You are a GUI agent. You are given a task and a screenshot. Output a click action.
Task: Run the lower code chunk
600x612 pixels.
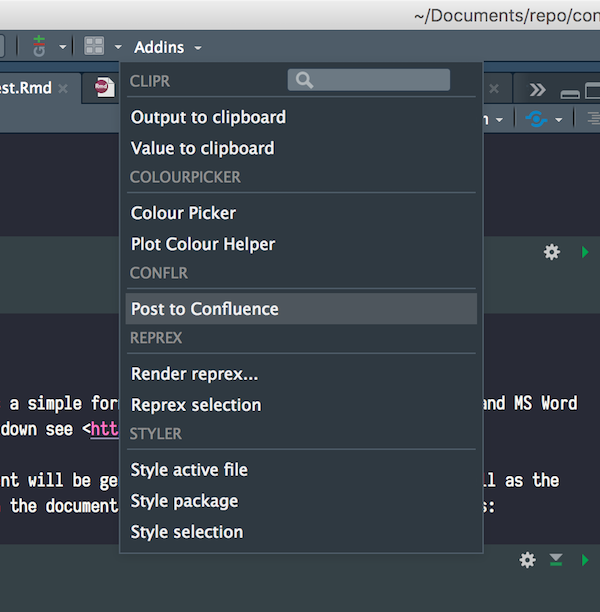click(x=585, y=560)
